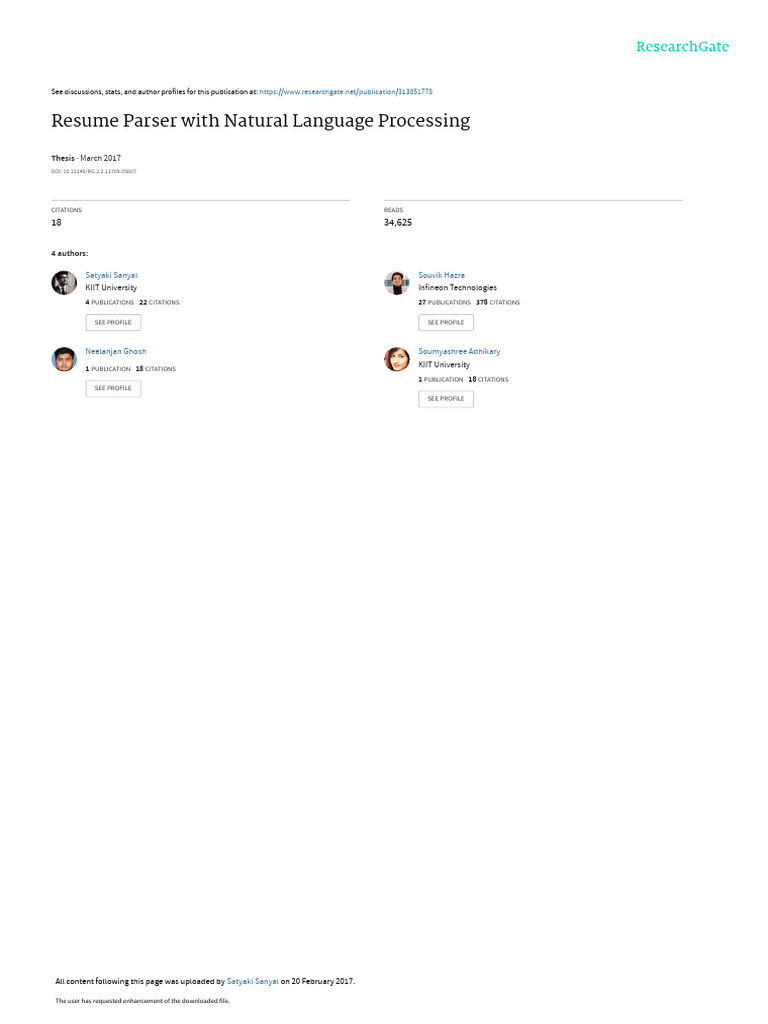Click Satyaki Sanyal's profile photo
This screenshot has width=768, height=1024.
tap(64, 283)
